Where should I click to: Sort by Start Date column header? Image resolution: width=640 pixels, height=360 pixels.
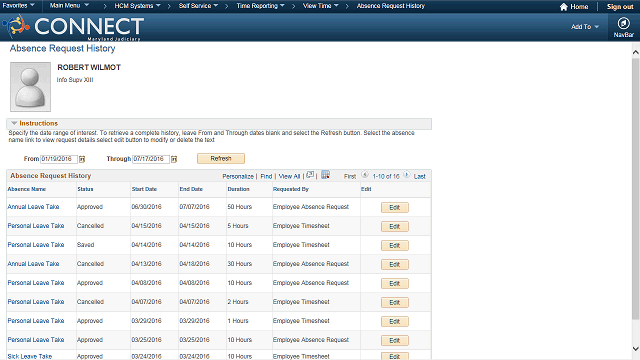coord(144,189)
